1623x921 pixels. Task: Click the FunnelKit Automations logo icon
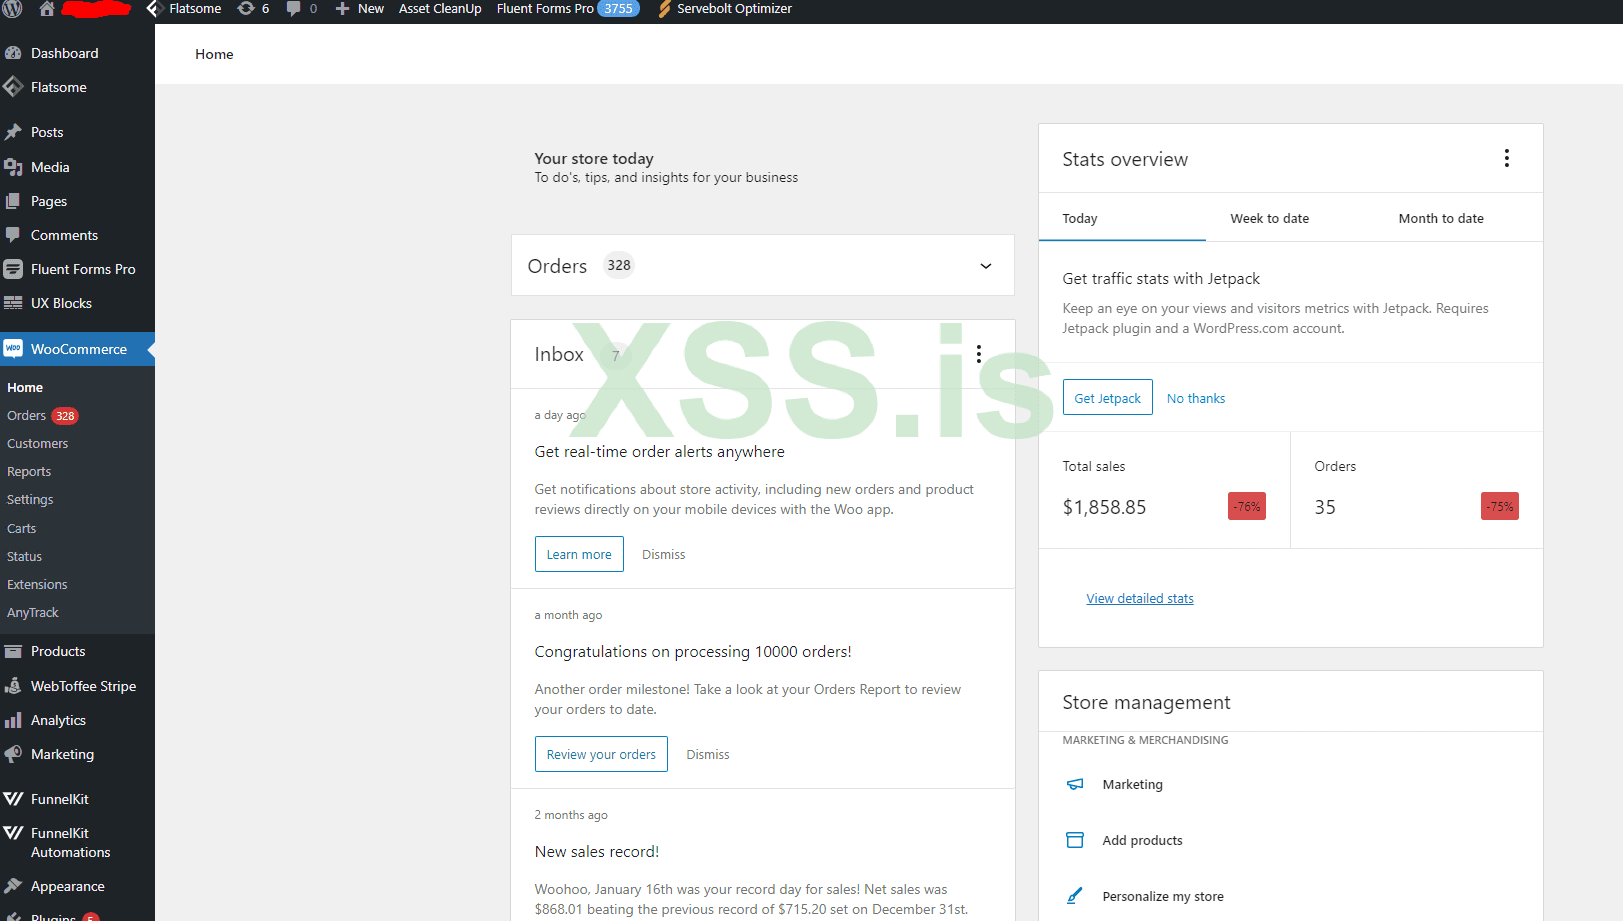[x=13, y=833]
